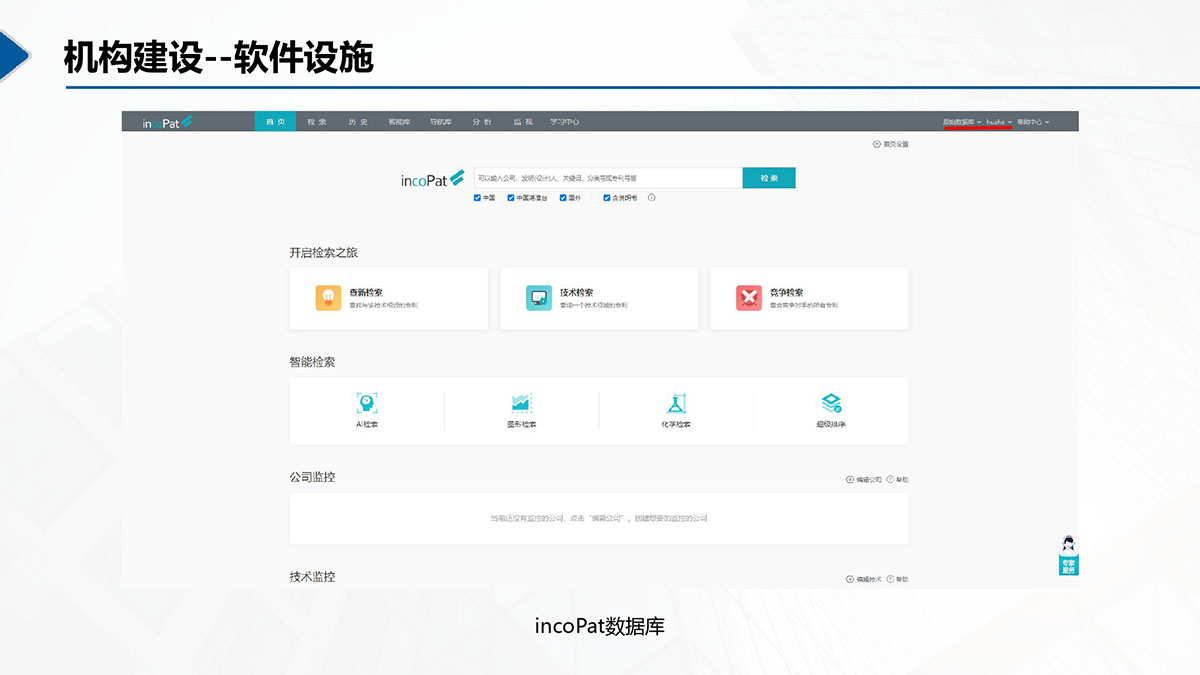Expand the 帮助中心 dropdown
Screen dimensions: 1200x675
click(x=1033, y=122)
